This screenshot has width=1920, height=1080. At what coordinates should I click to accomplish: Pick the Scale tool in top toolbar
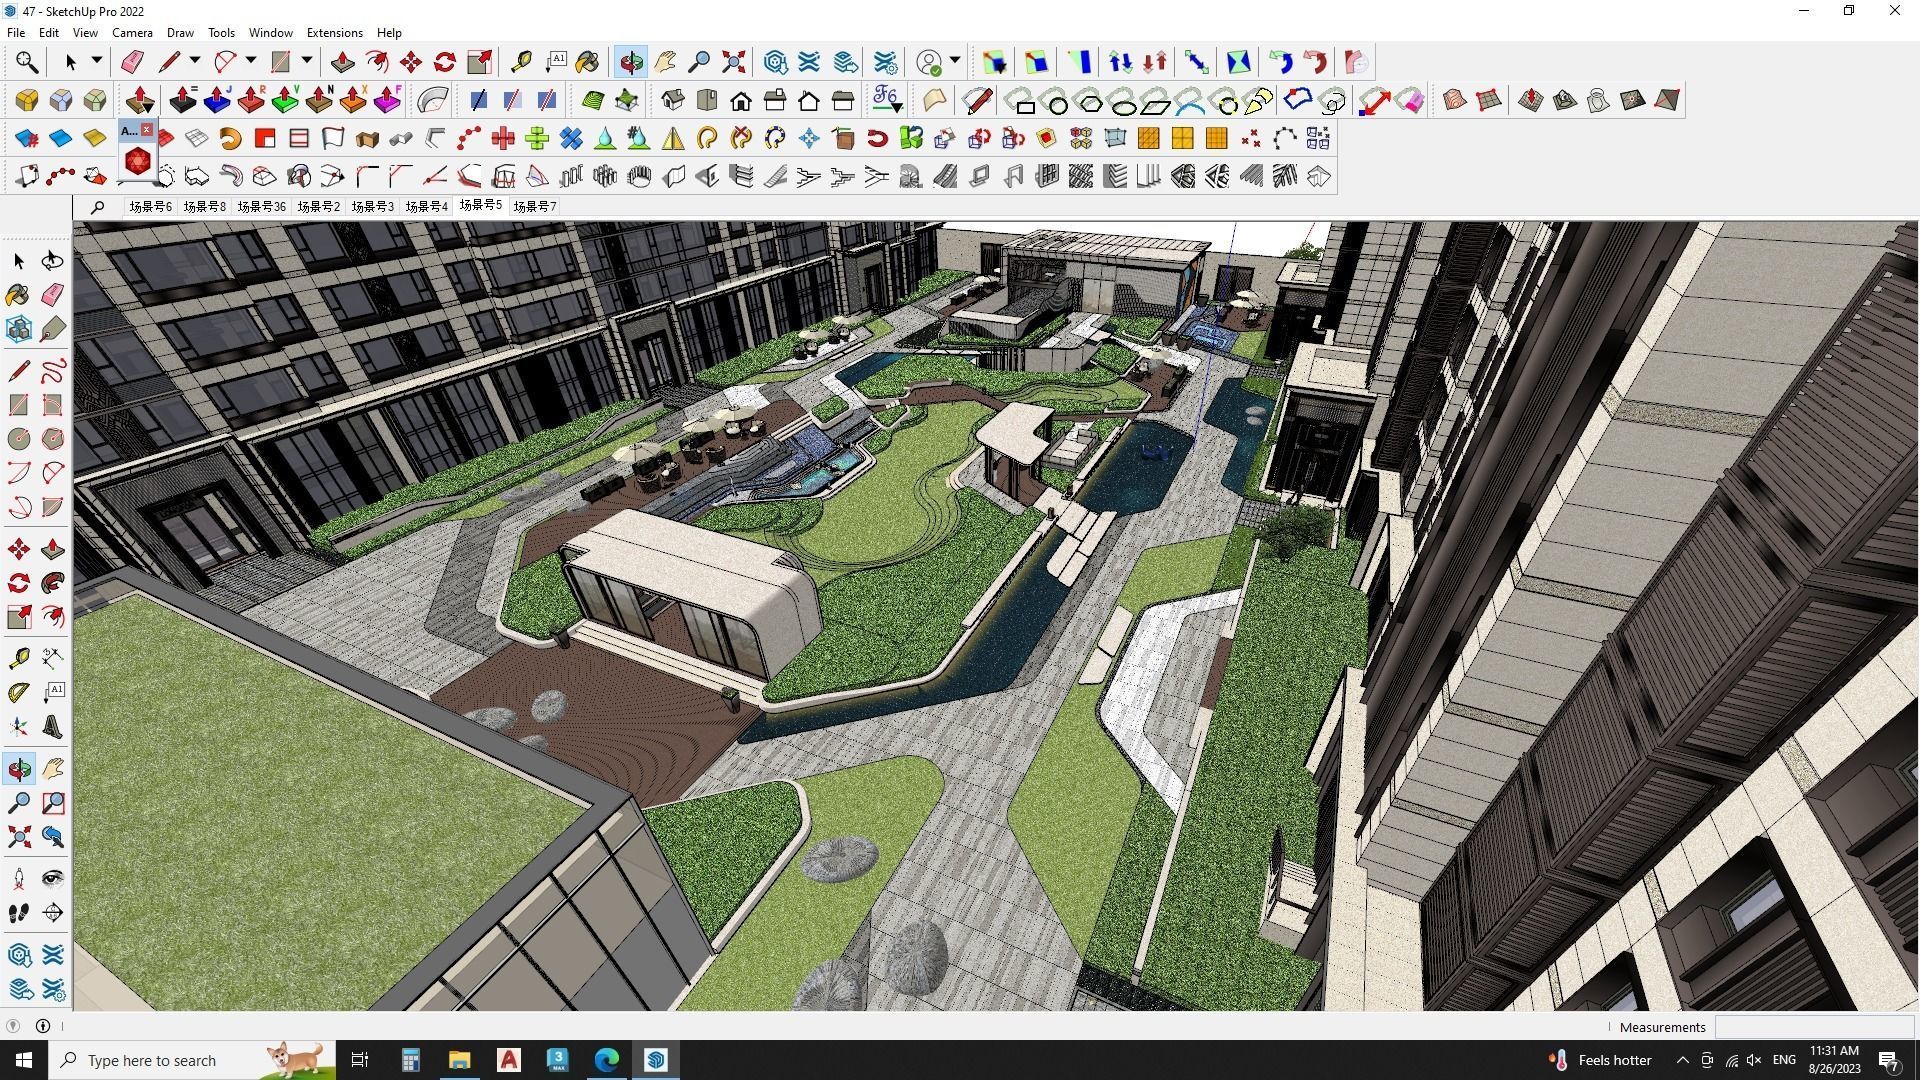coord(479,62)
